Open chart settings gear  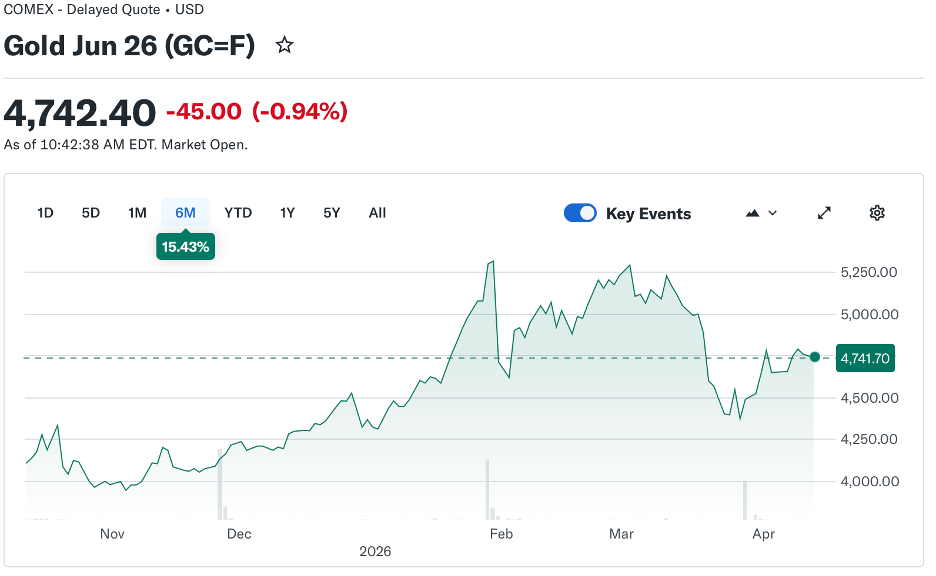(x=877, y=213)
